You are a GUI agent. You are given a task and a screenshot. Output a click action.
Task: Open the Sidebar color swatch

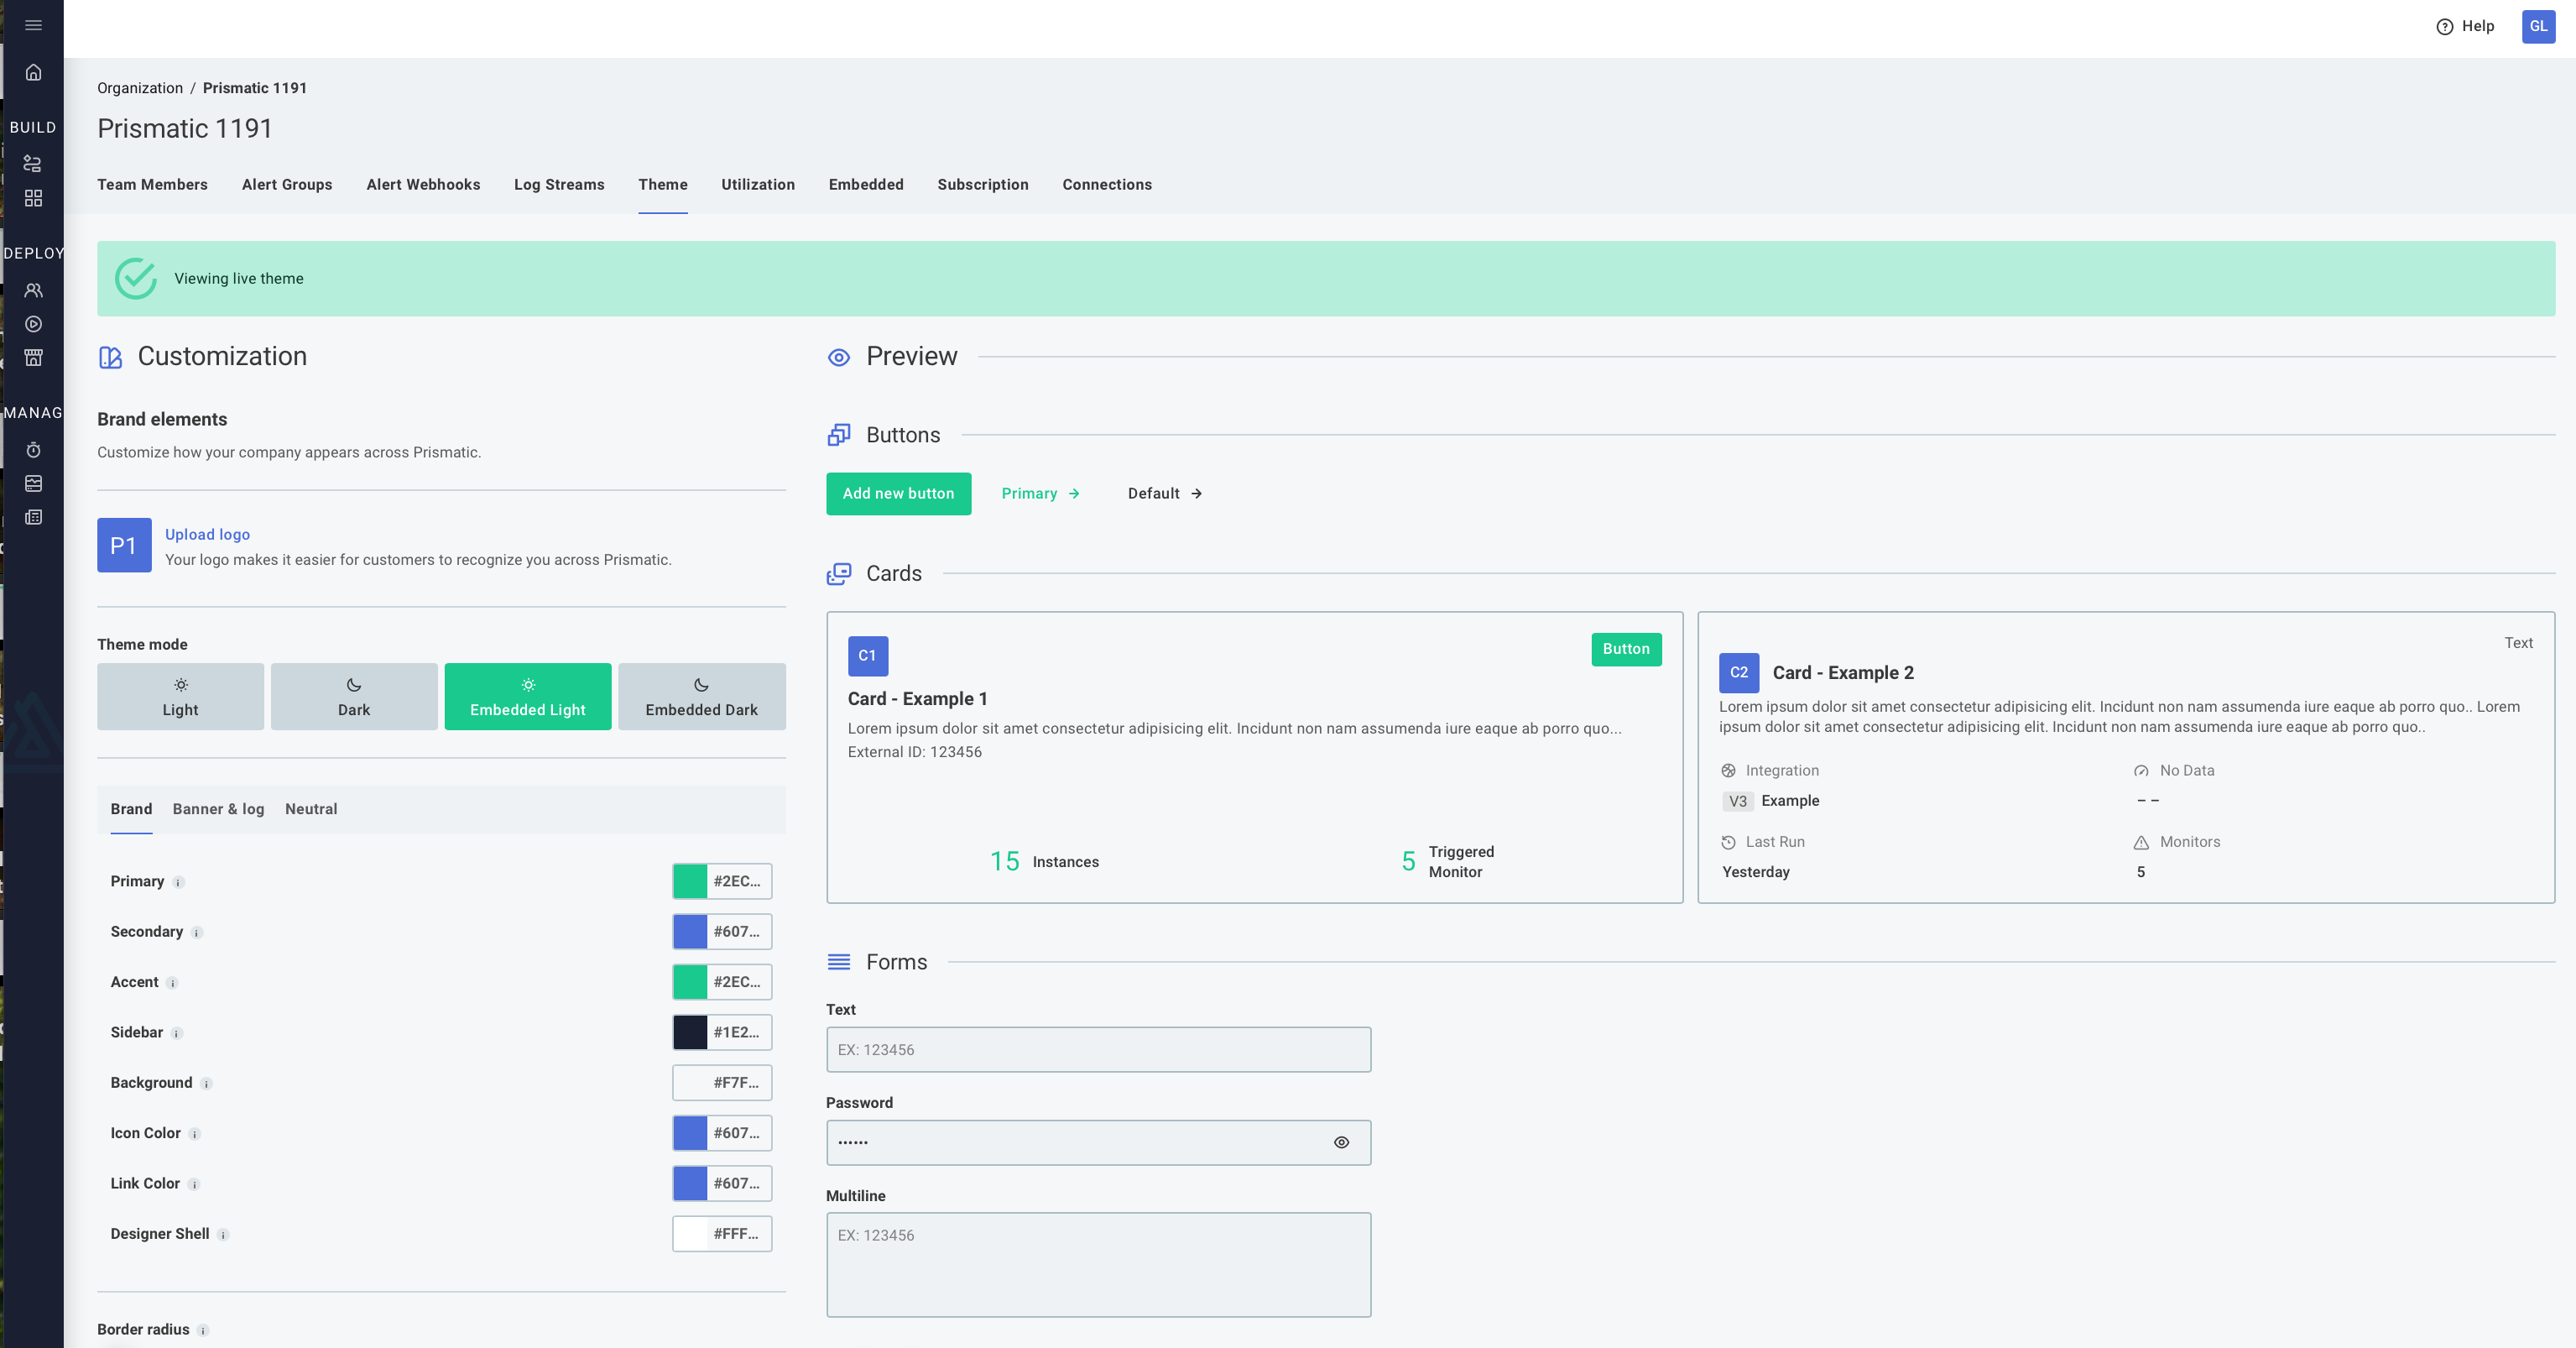[690, 1032]
